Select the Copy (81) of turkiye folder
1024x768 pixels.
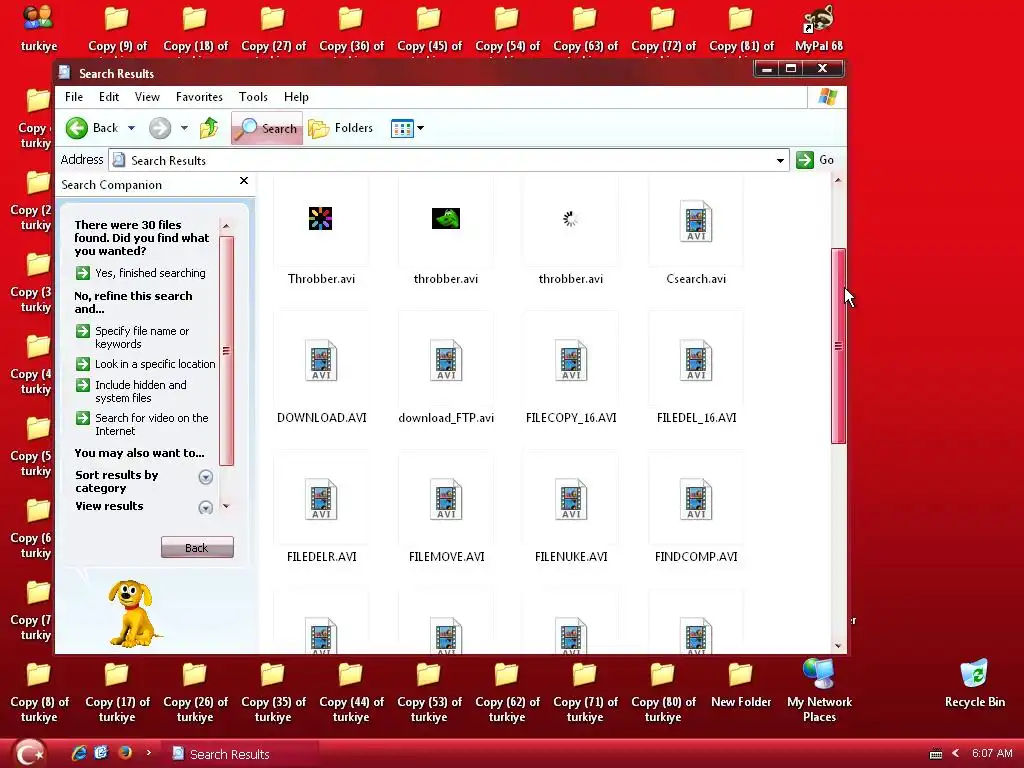(x=741, y=29)
